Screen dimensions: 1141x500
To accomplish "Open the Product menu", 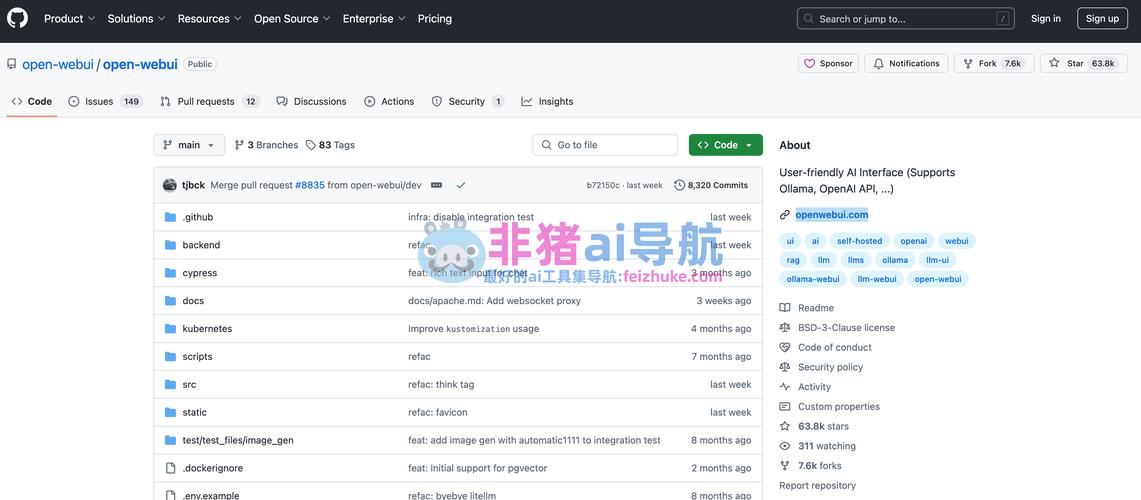I will click(69, 19).
